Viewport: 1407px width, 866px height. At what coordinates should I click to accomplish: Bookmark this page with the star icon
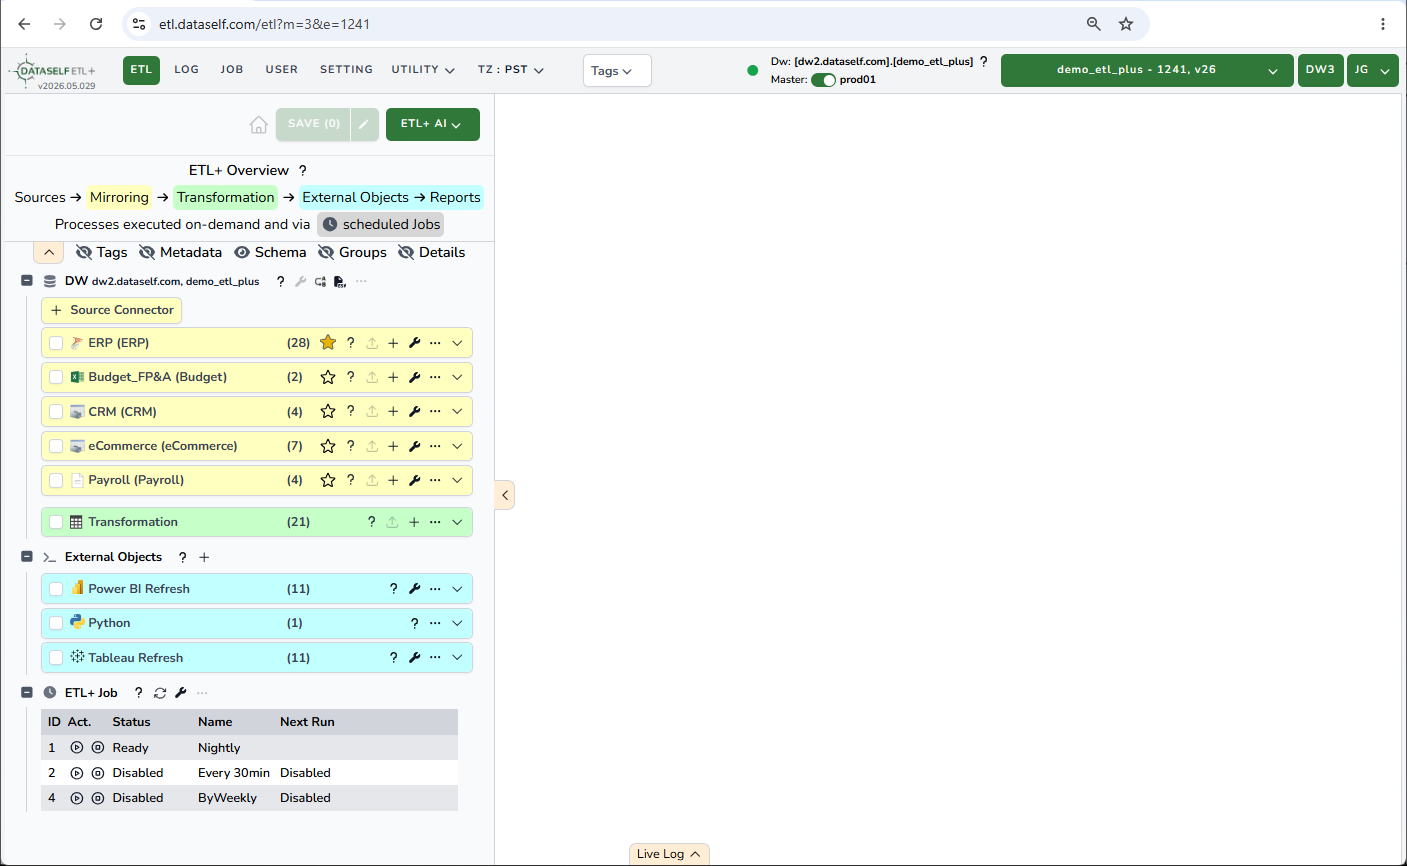1126,24
